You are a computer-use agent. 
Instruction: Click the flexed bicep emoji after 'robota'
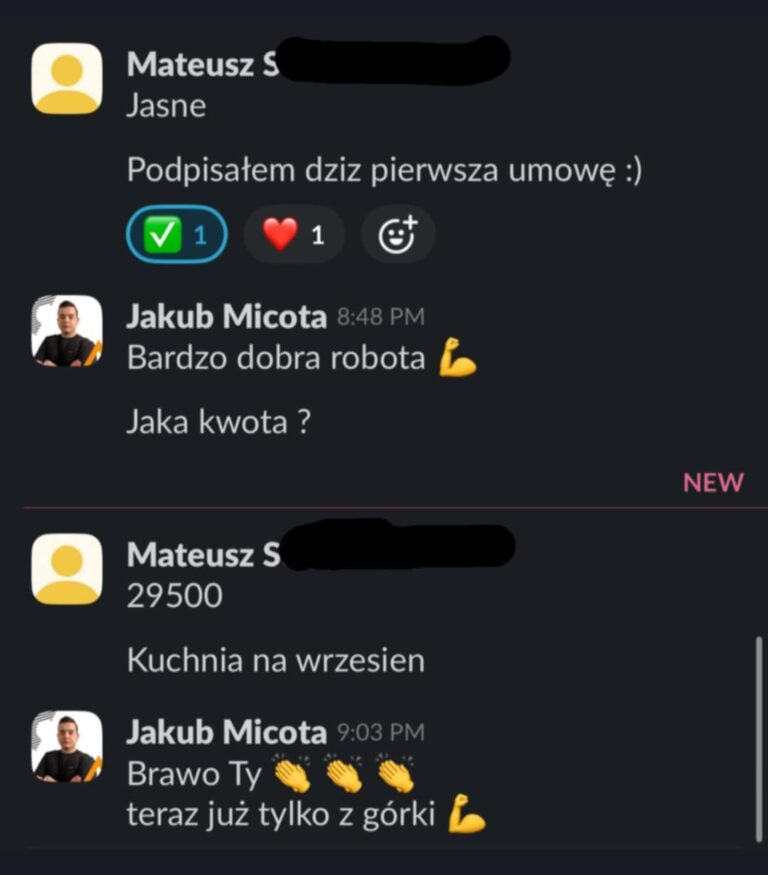[x=458, y=357]
